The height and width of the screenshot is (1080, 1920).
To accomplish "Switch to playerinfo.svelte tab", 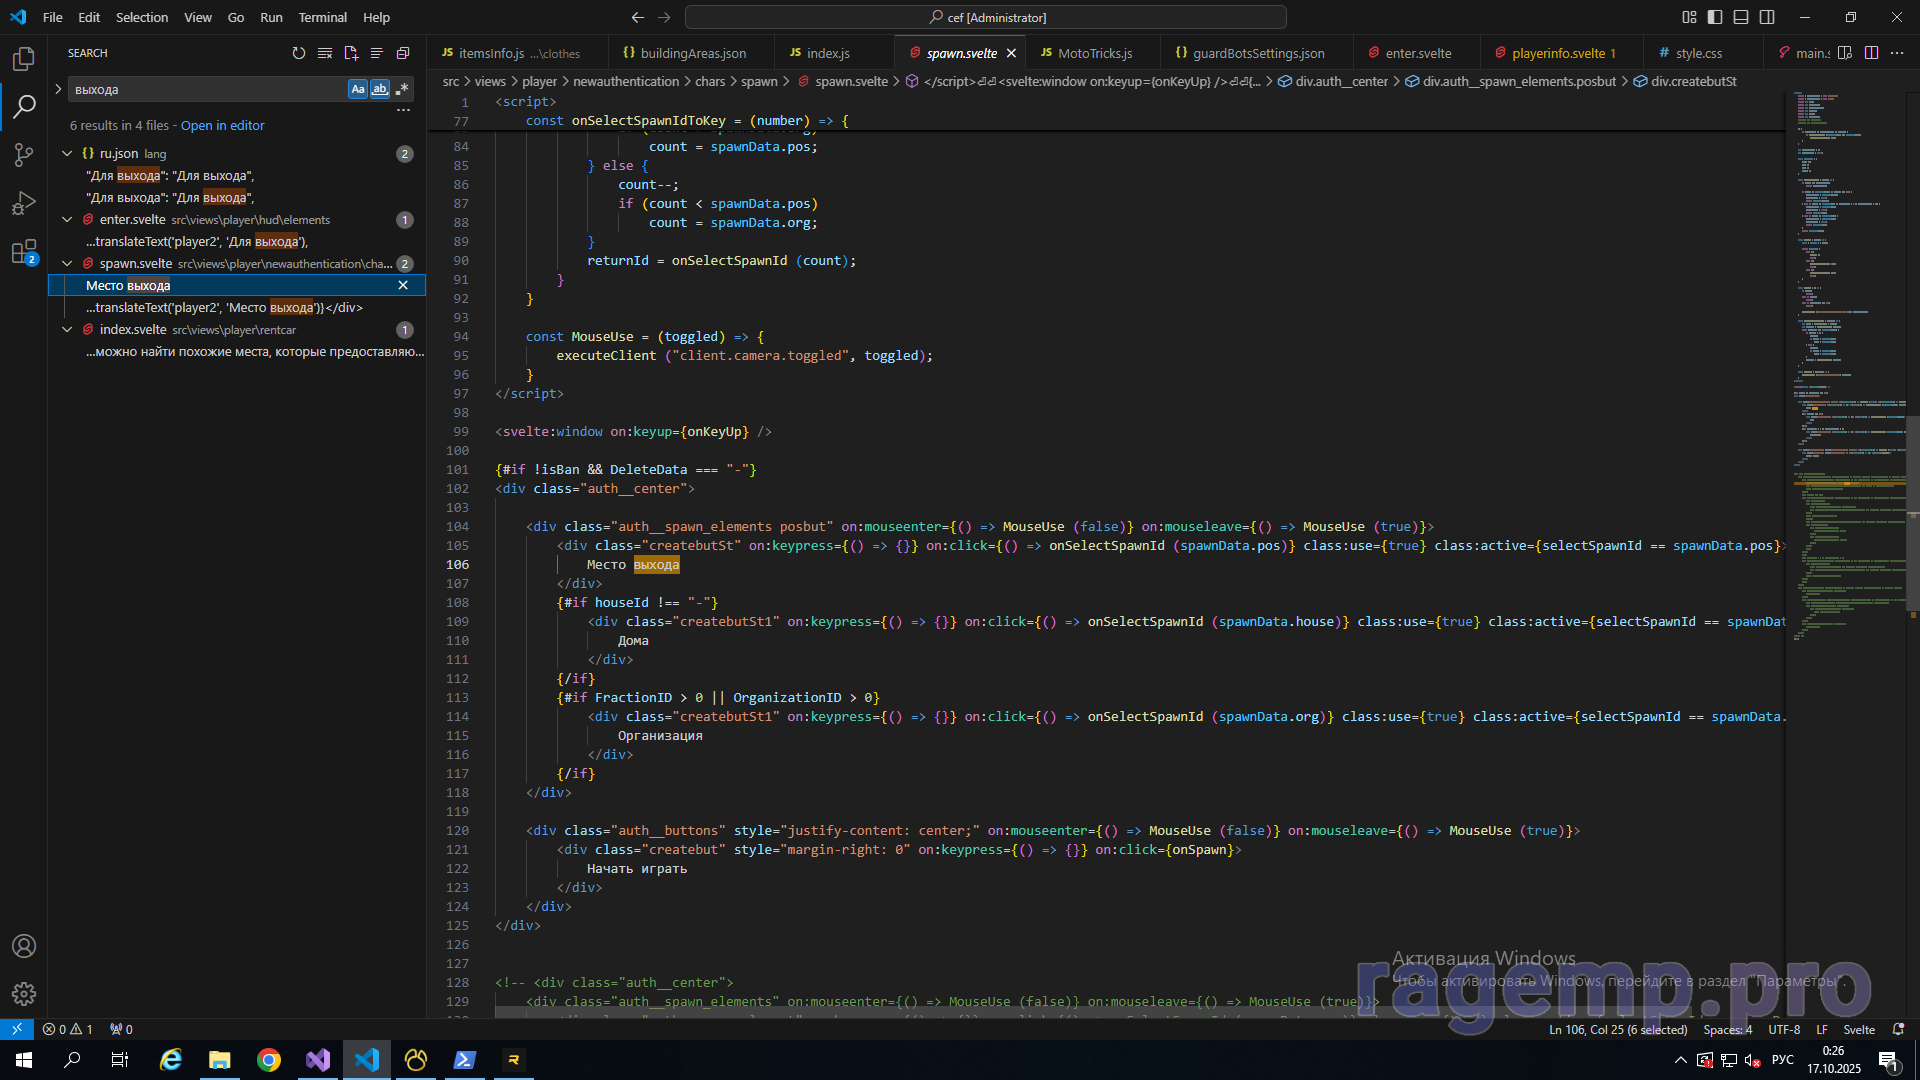I will click(x=1558, y=53).
